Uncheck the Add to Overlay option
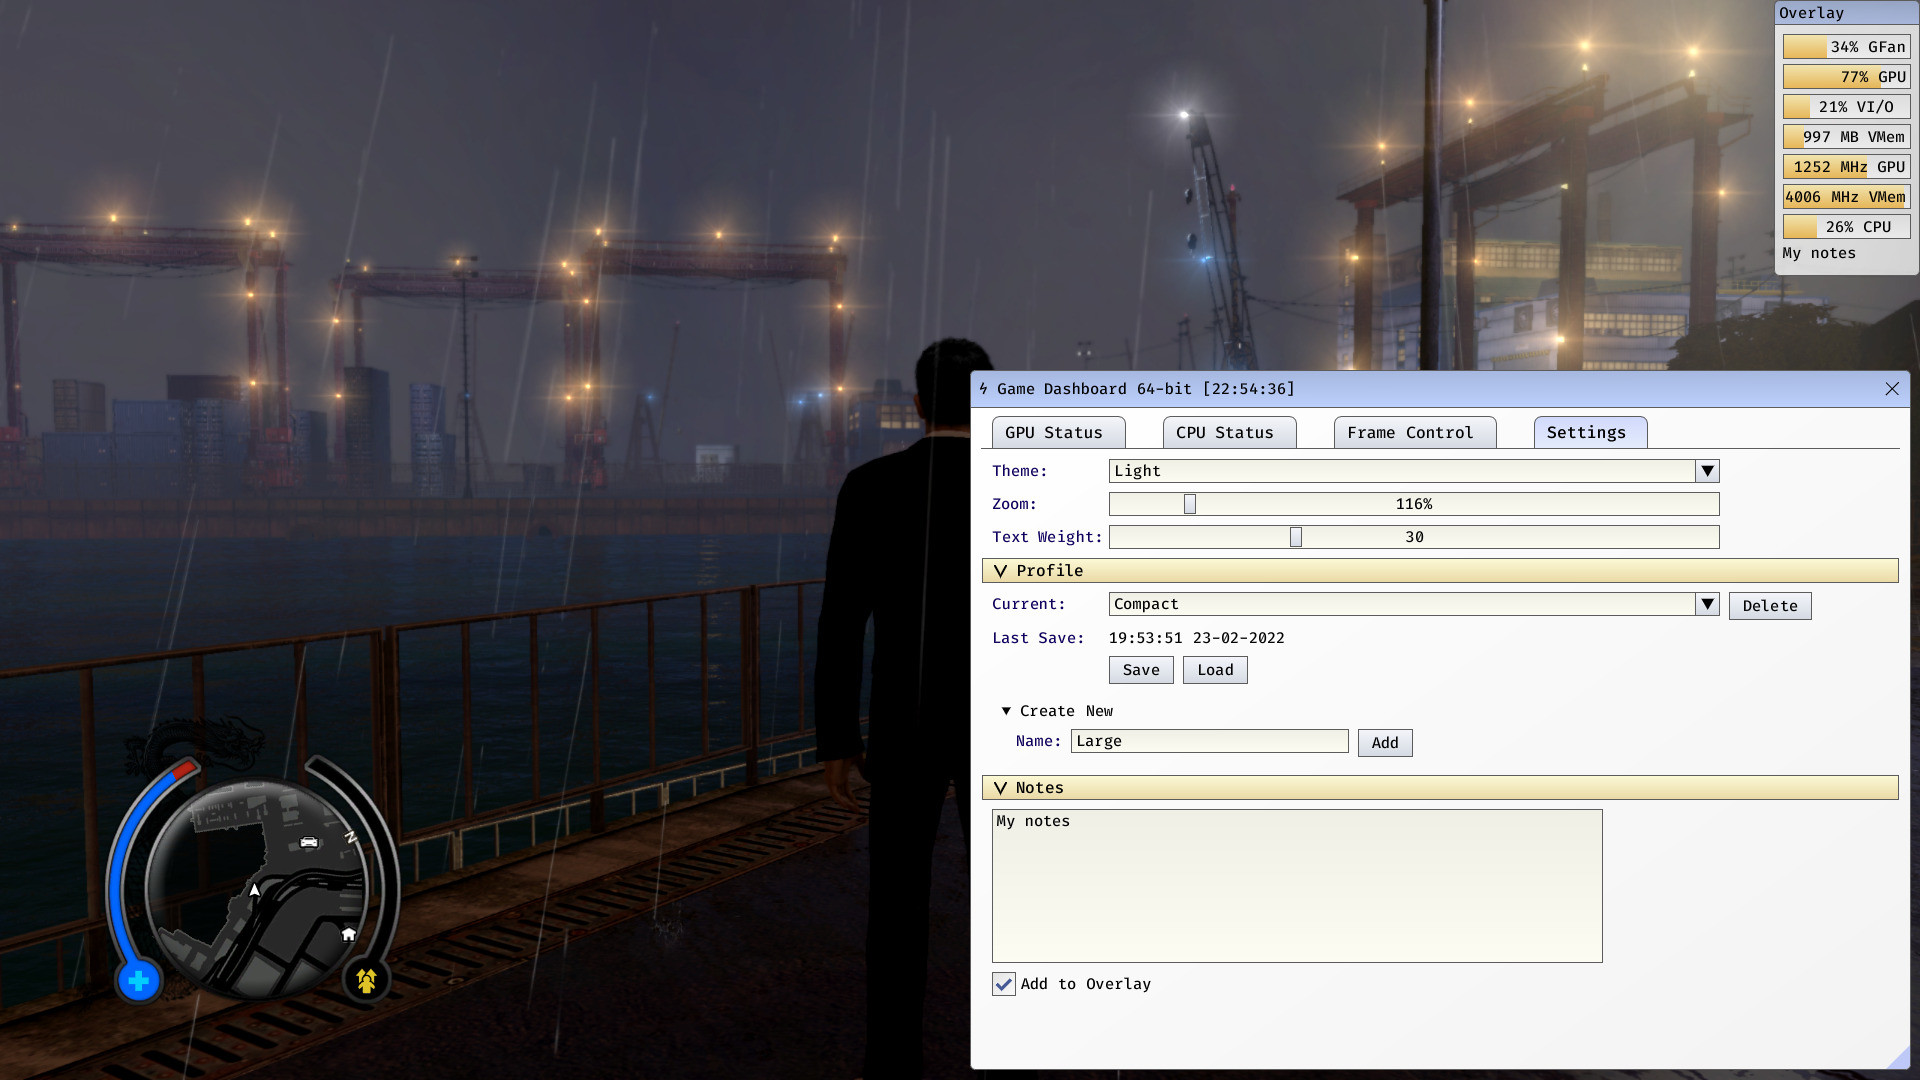The height and width of the screenshot is (1080, 1920). 1004,984
